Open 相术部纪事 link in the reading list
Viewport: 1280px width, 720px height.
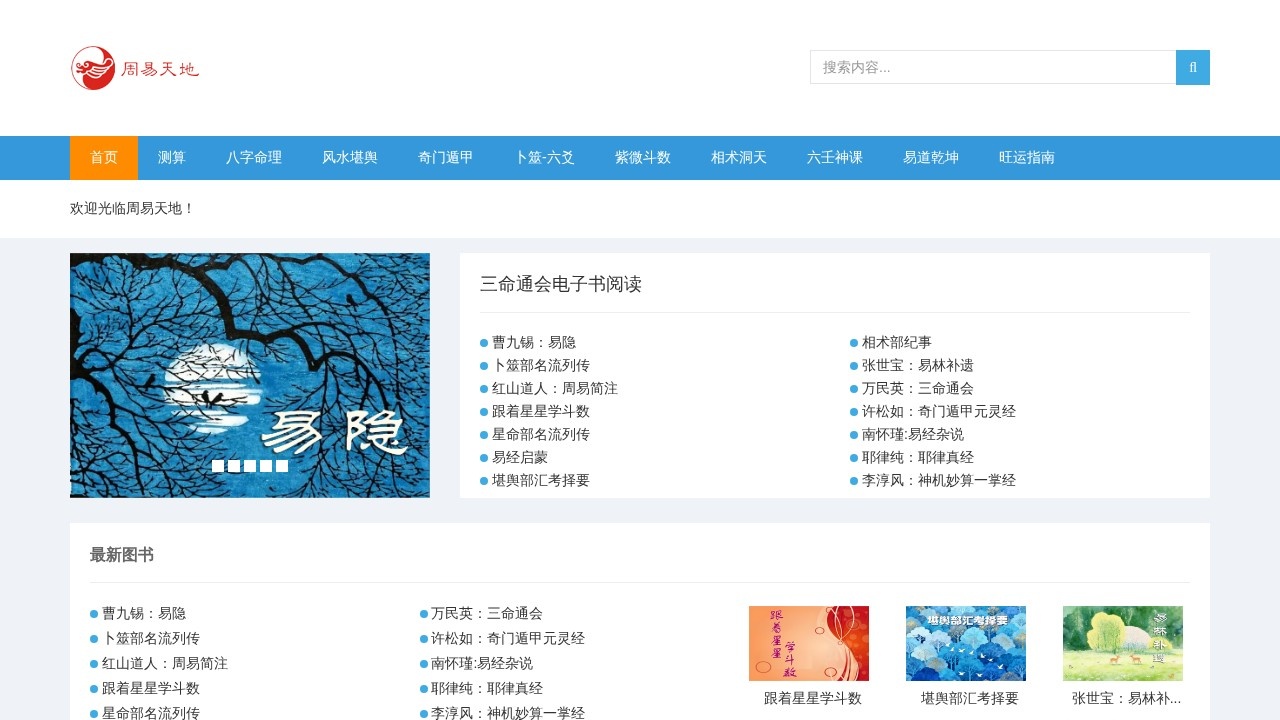(x=897, y=342)
